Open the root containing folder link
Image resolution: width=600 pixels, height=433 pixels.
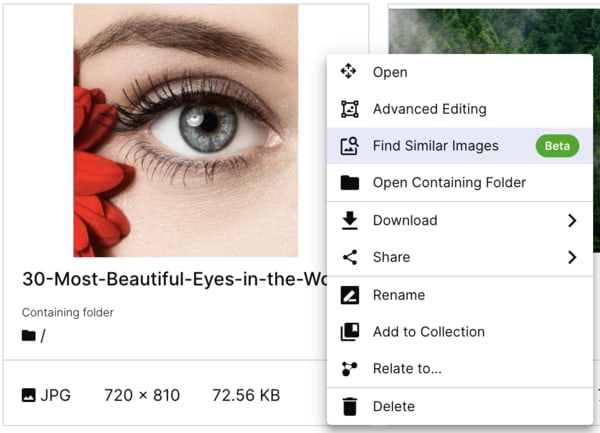[34, 336]
